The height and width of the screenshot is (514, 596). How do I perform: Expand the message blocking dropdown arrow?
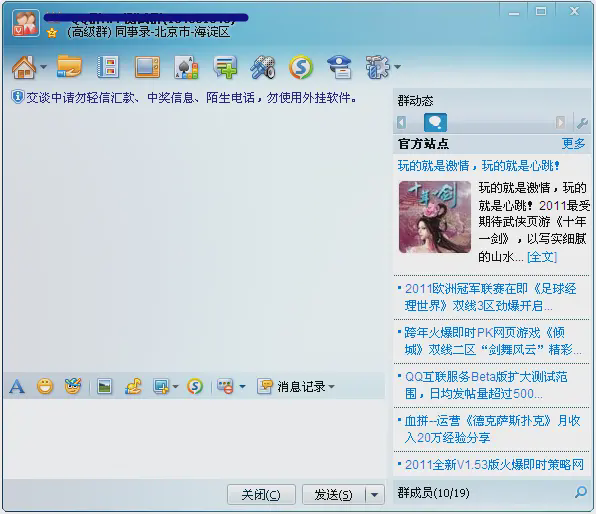242,387
